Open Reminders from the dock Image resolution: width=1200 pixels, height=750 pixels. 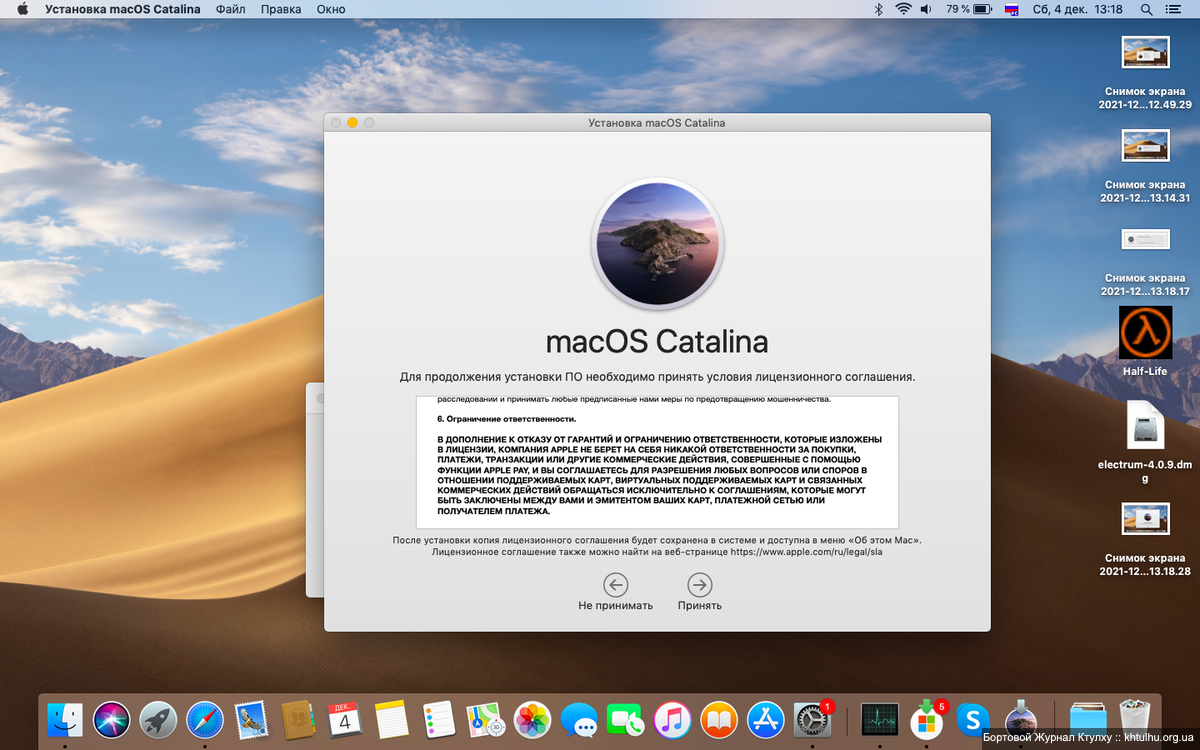click(439, 719)
